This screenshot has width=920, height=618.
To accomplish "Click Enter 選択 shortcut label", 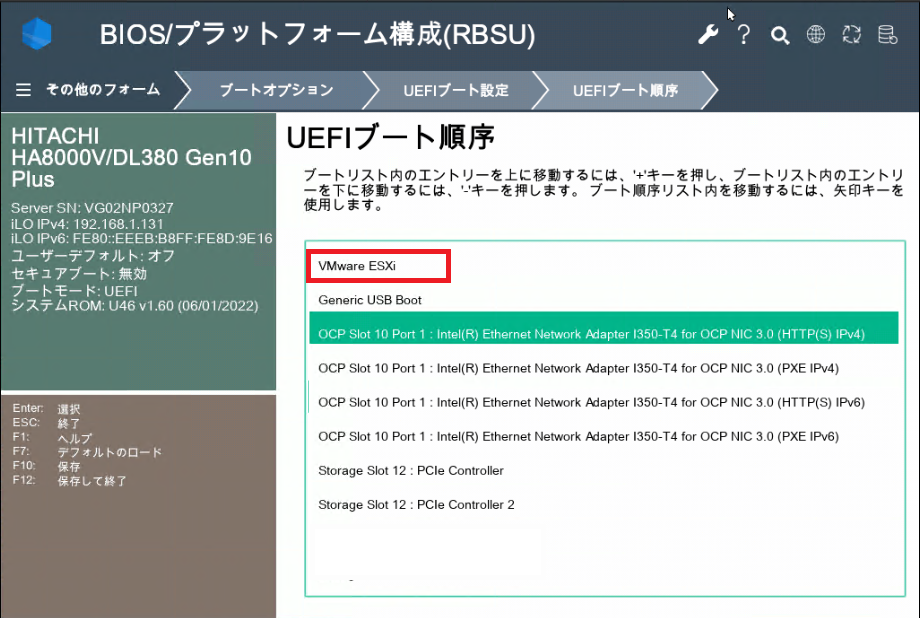I will click(x=46, y=408).
